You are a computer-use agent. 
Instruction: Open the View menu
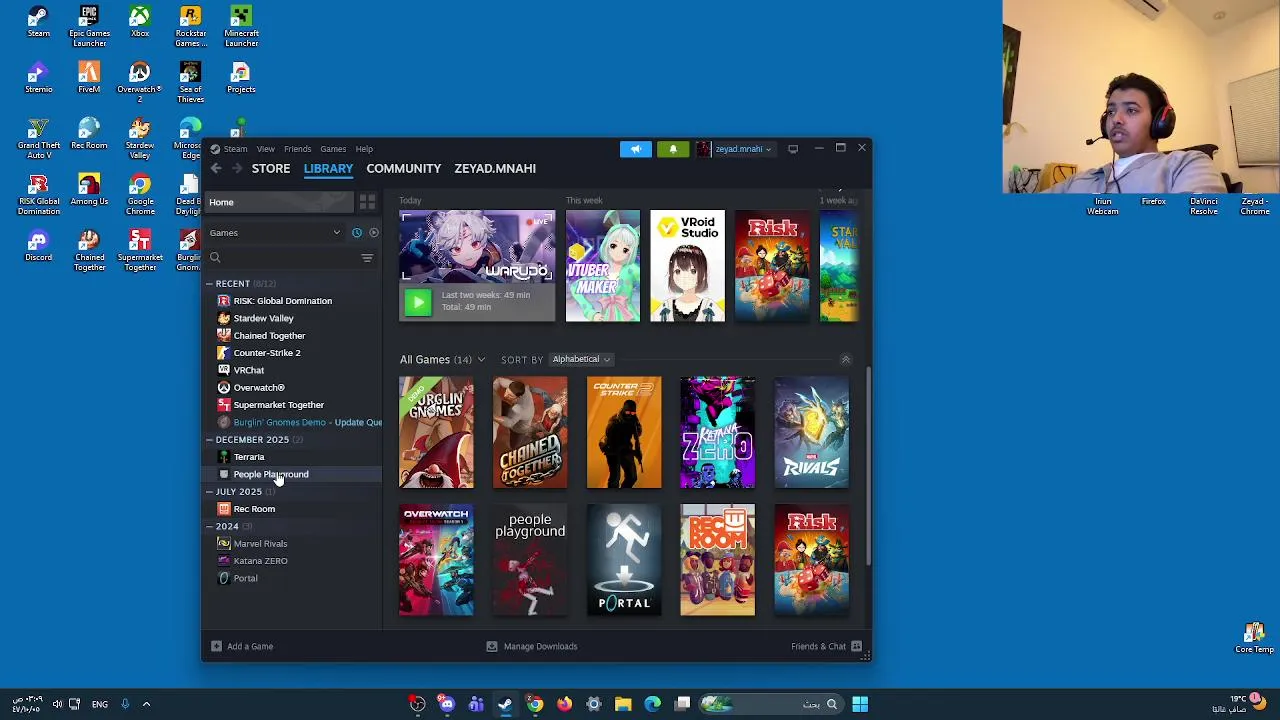(265, 149)
